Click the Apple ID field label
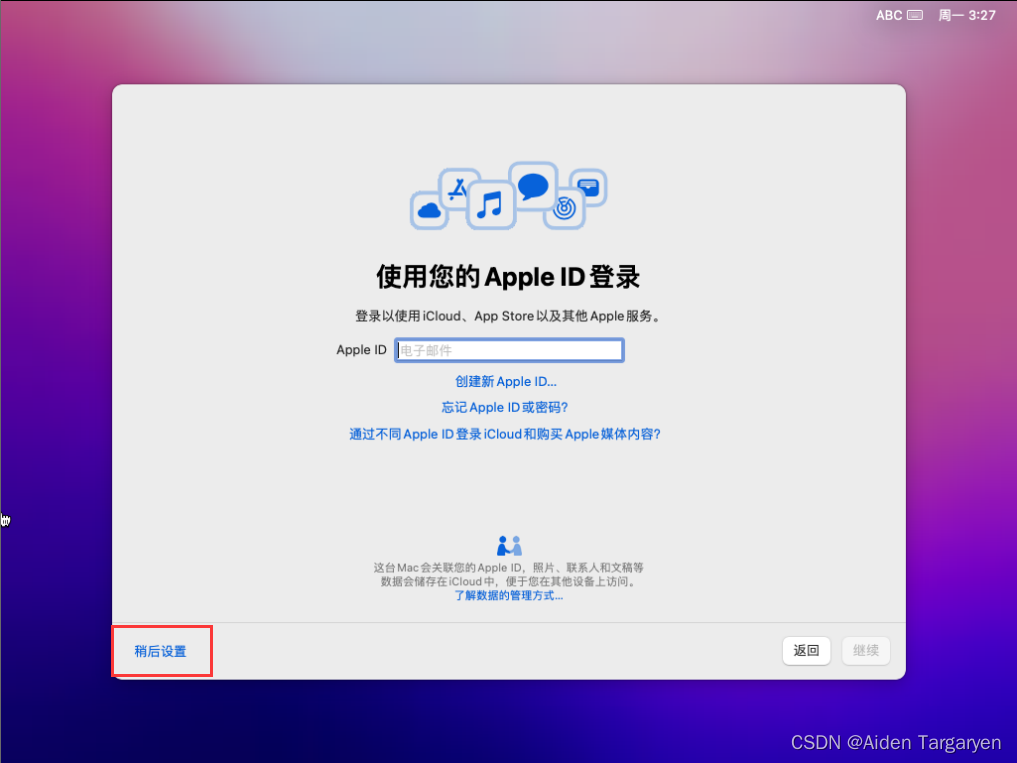This screenshot has width=1017, height=763. pos(361,350)
